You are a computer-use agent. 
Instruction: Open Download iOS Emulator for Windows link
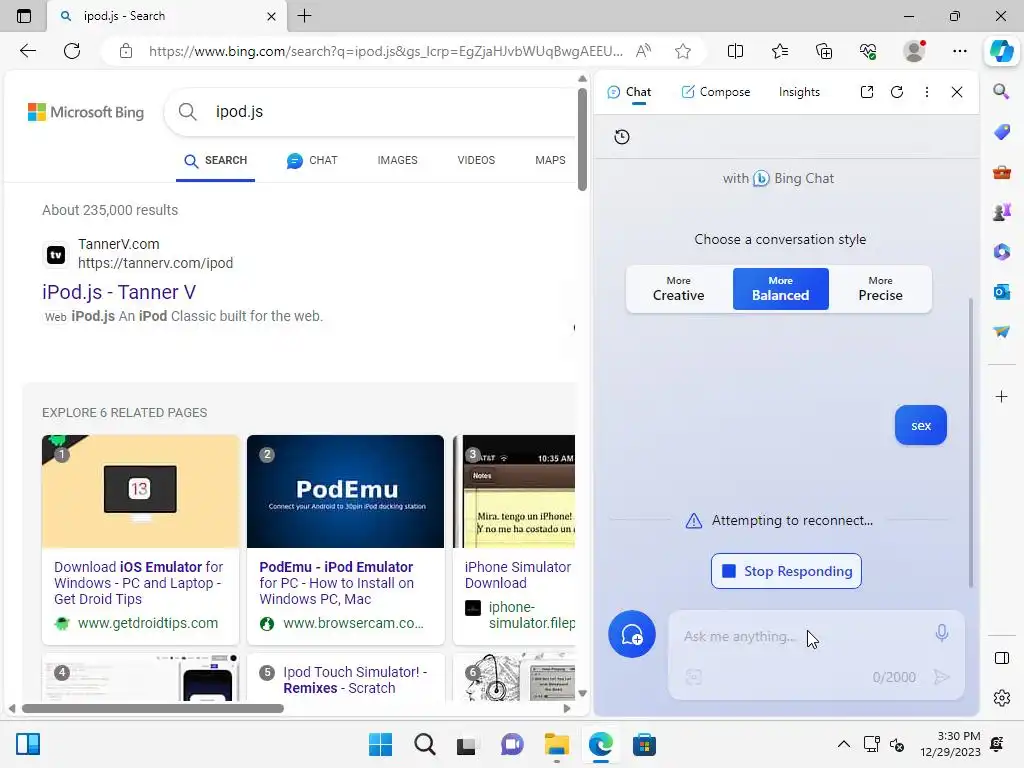(138, 583)
